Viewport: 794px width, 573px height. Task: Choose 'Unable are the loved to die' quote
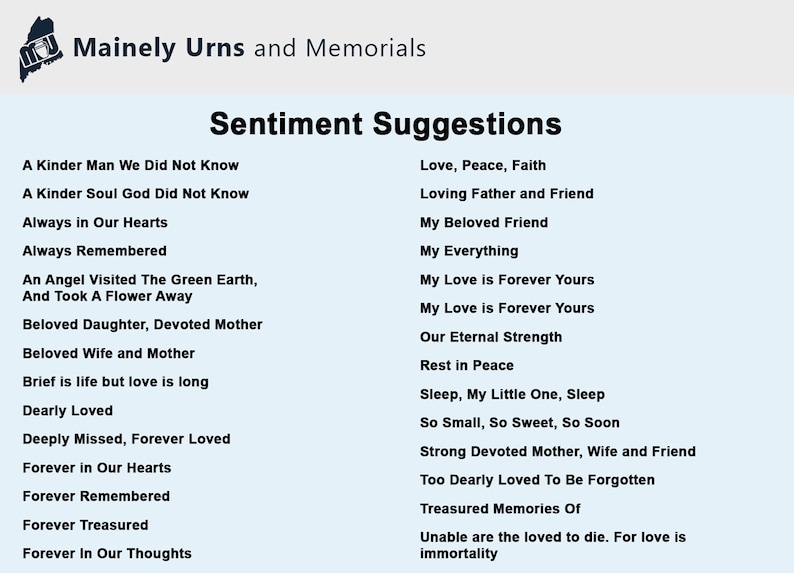(x=553, y=545)
